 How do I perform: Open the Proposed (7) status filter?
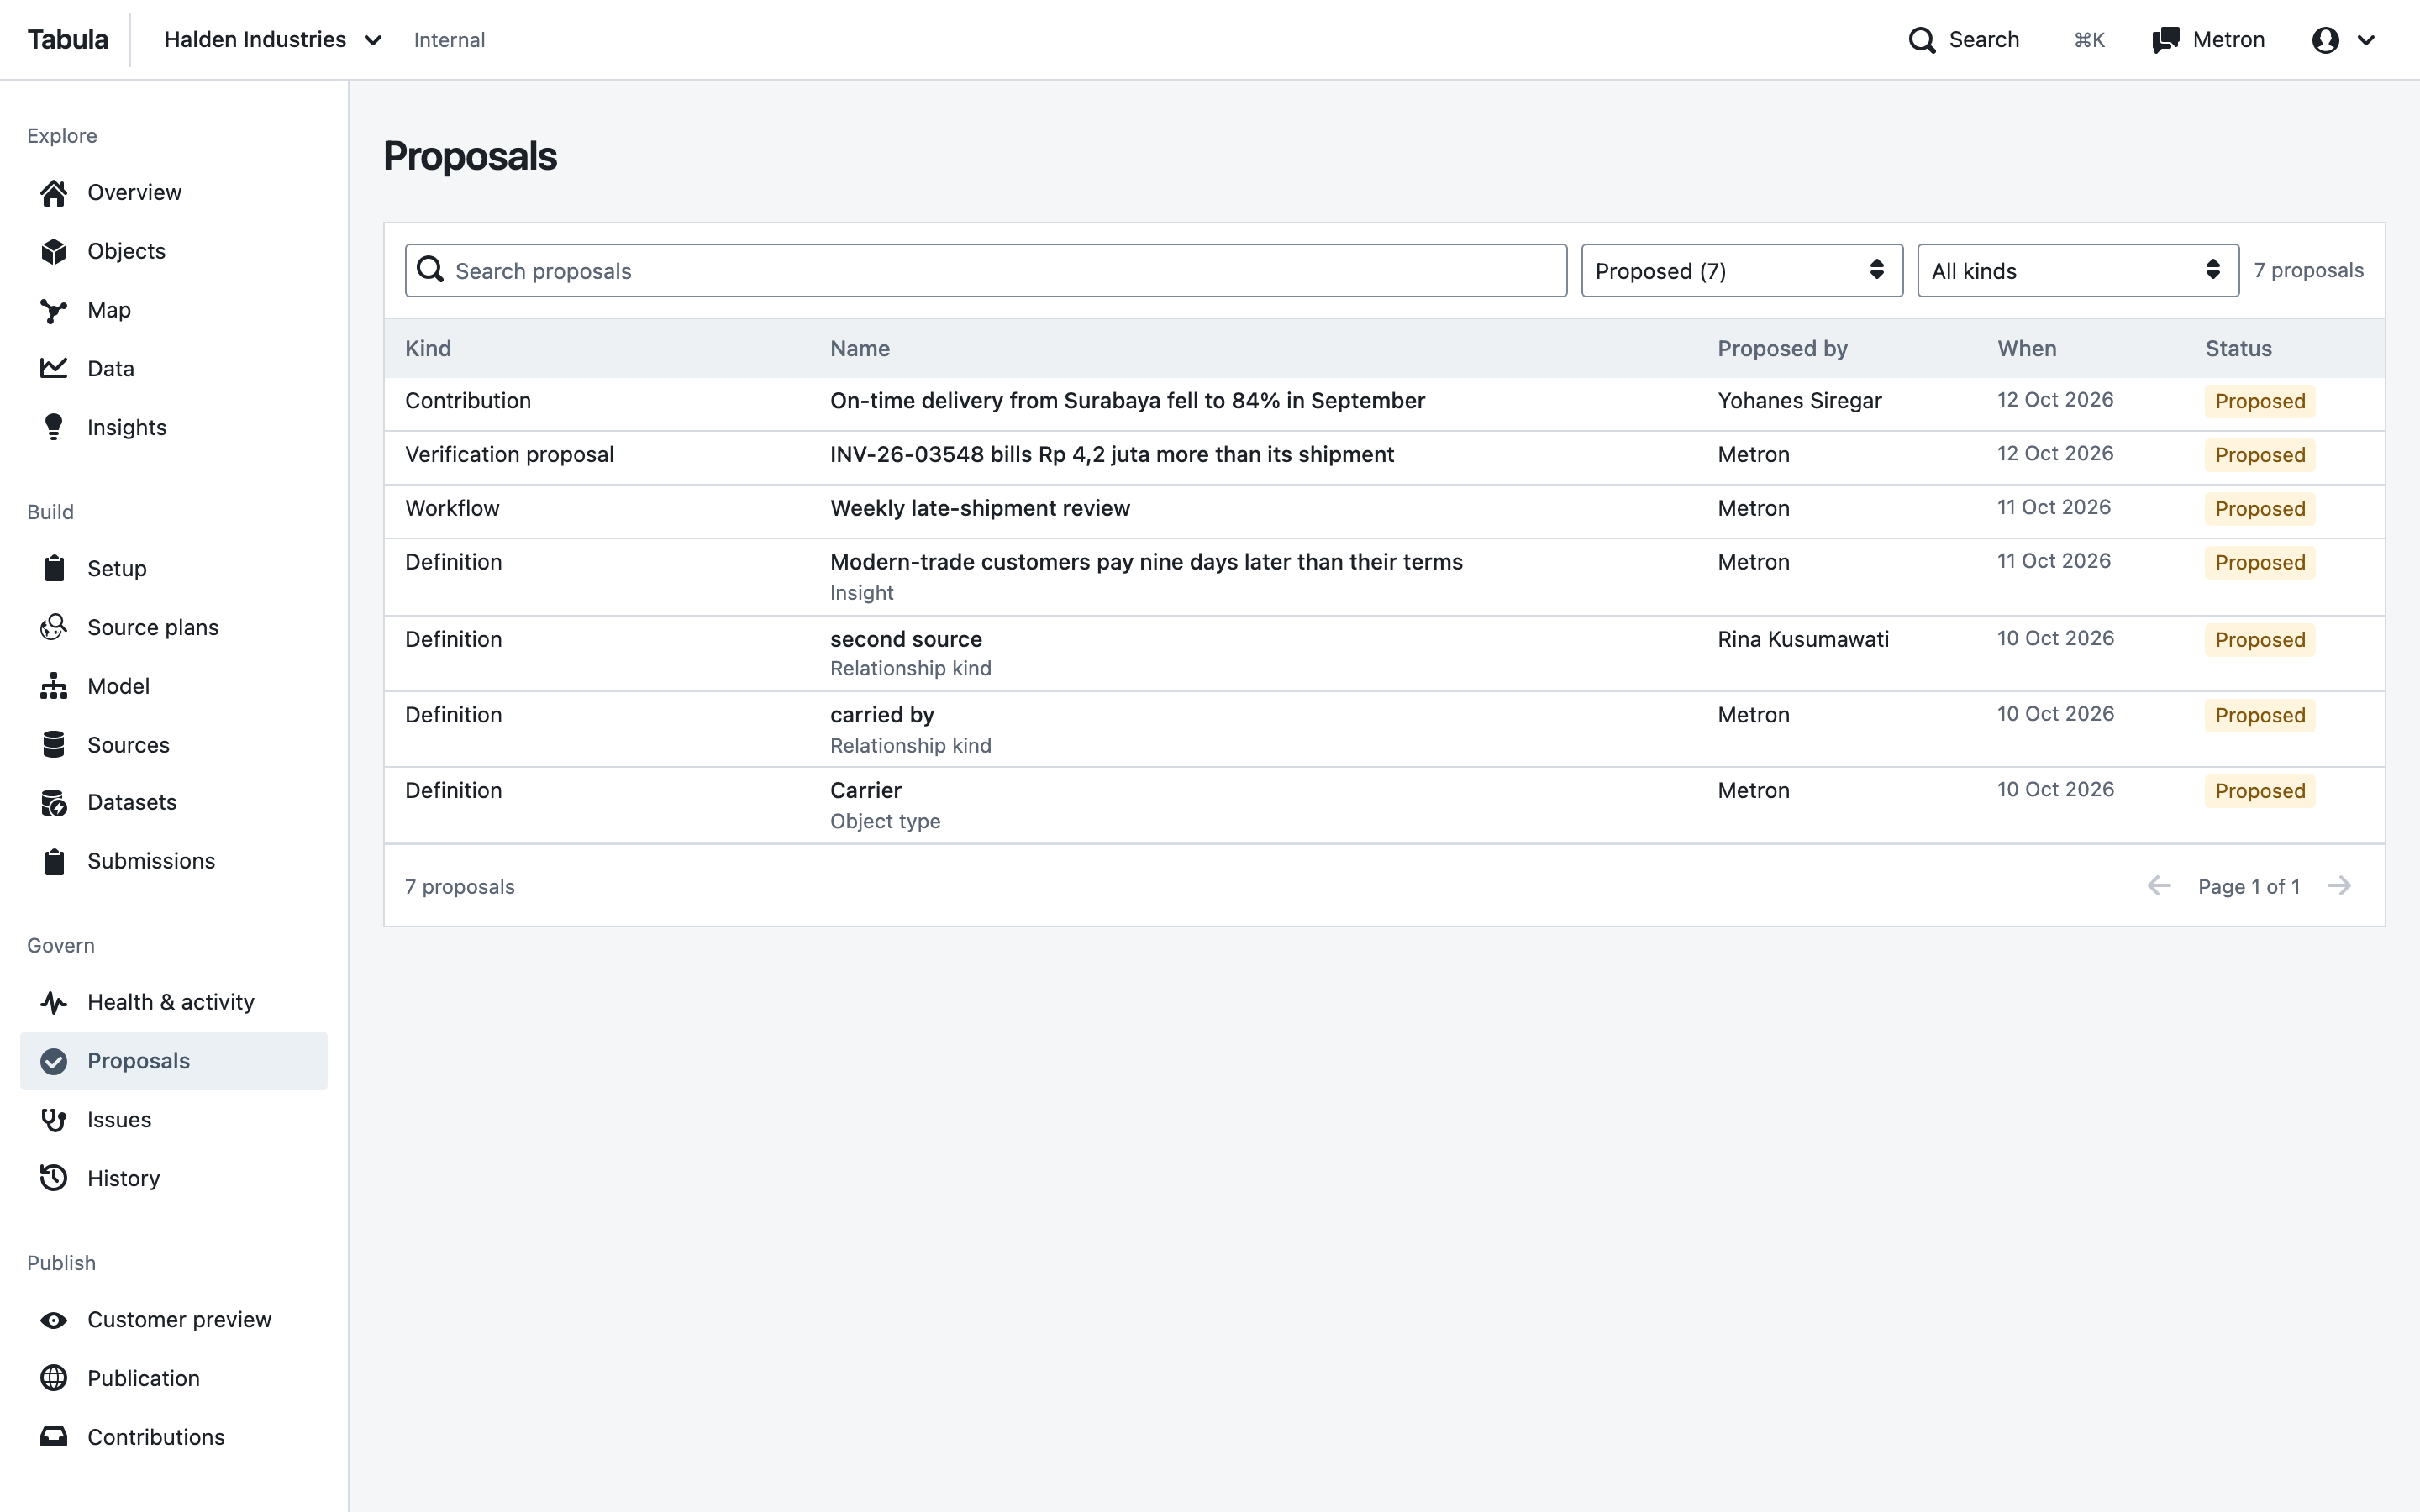coord(1741,271)
